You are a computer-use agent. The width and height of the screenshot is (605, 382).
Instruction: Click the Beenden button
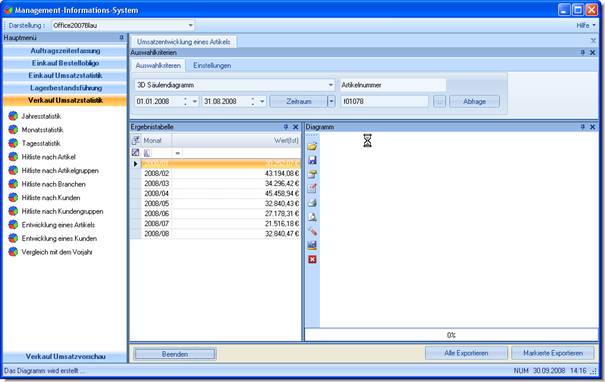point(175,354)
